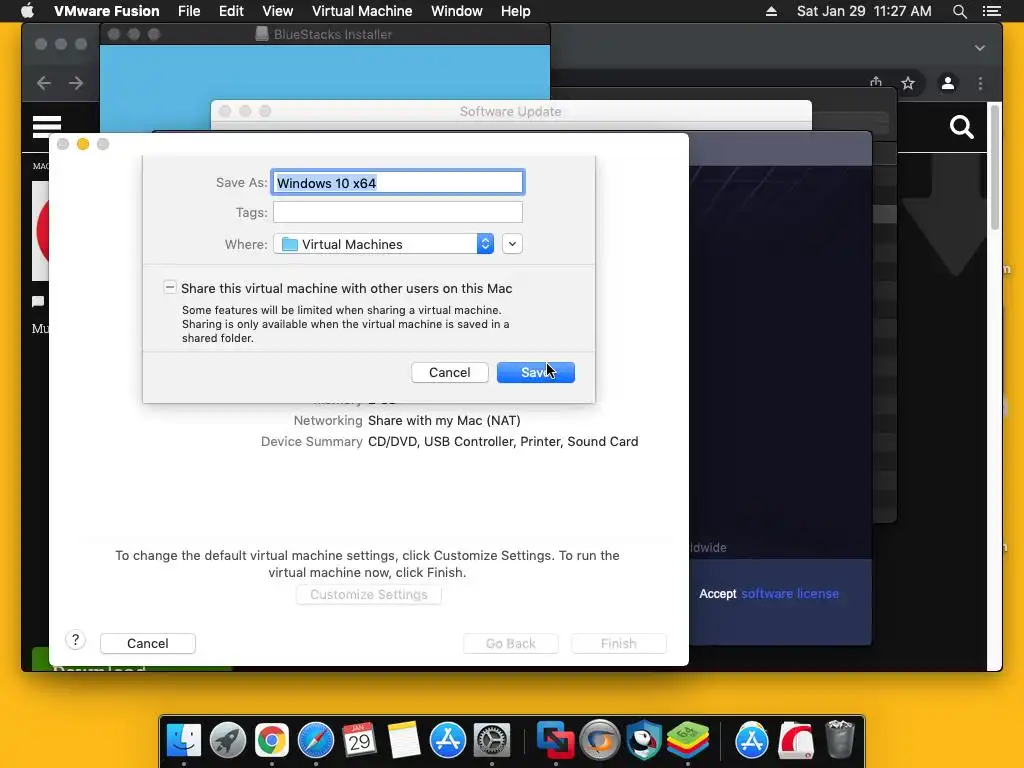Switch to VMware Fusion Dock icon
The height and width of the screenshot is (768, 1024).
click(x=556, y=740)
